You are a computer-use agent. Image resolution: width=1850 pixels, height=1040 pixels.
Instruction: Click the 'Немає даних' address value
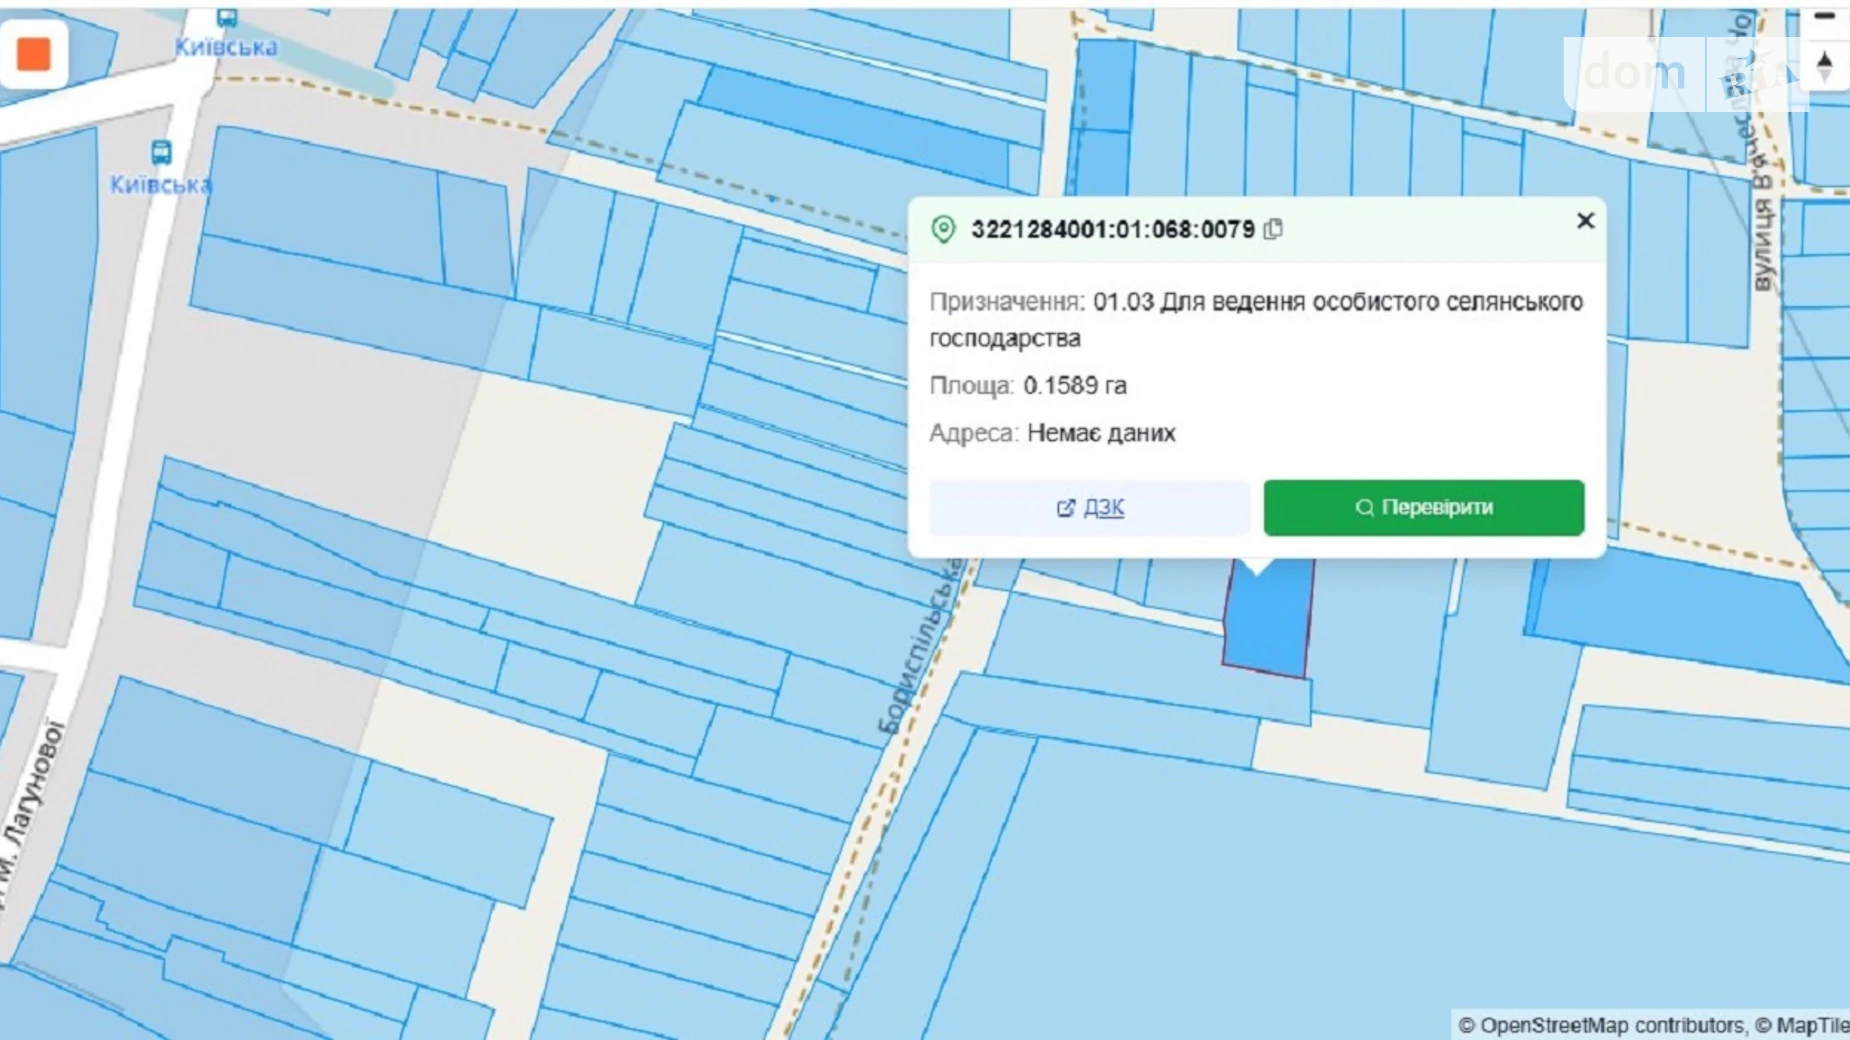coord(1101,433)
